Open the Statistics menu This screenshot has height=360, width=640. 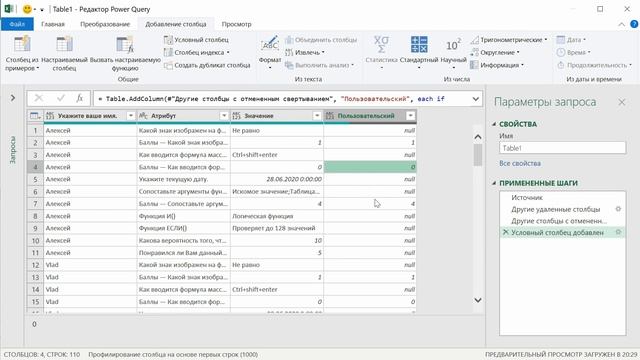tap(381, 52)
